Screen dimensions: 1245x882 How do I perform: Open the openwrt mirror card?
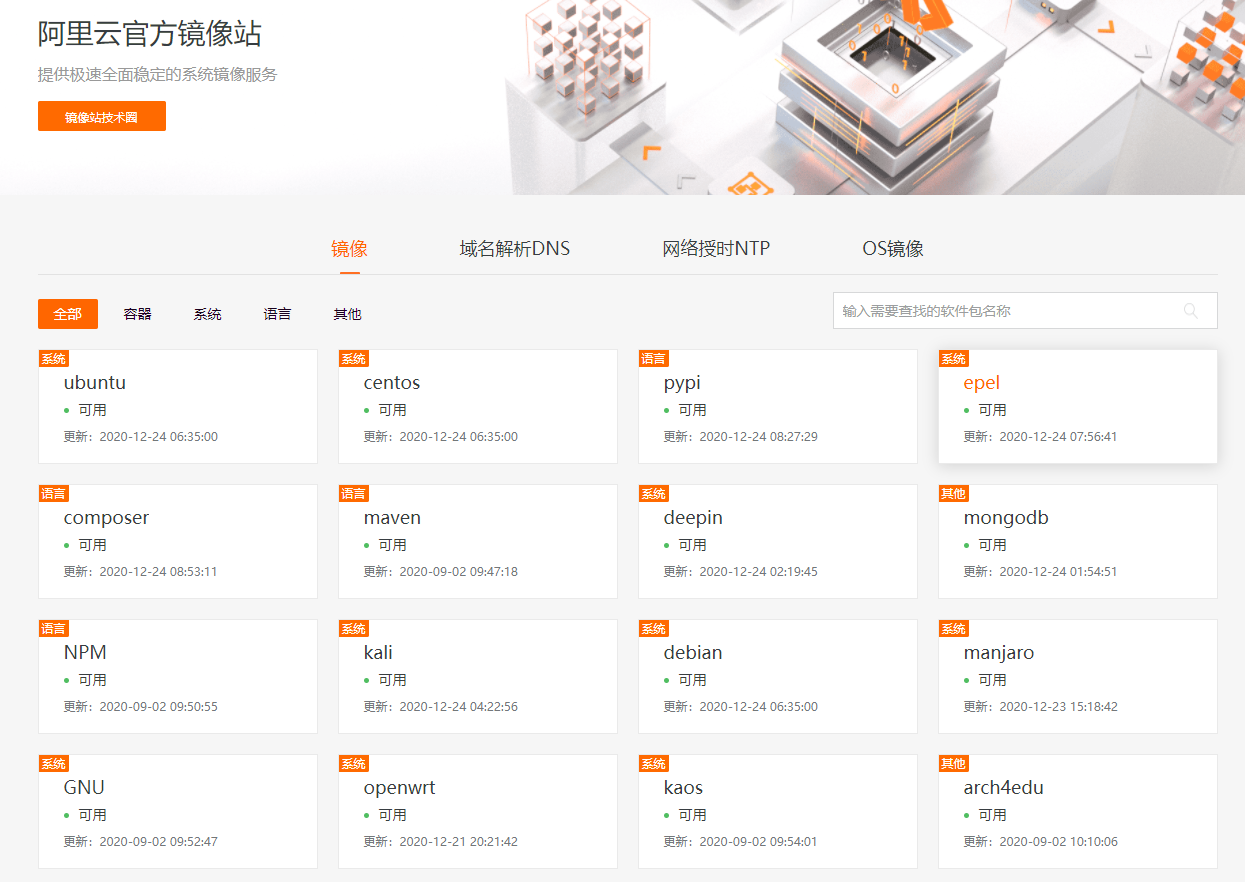478,812
